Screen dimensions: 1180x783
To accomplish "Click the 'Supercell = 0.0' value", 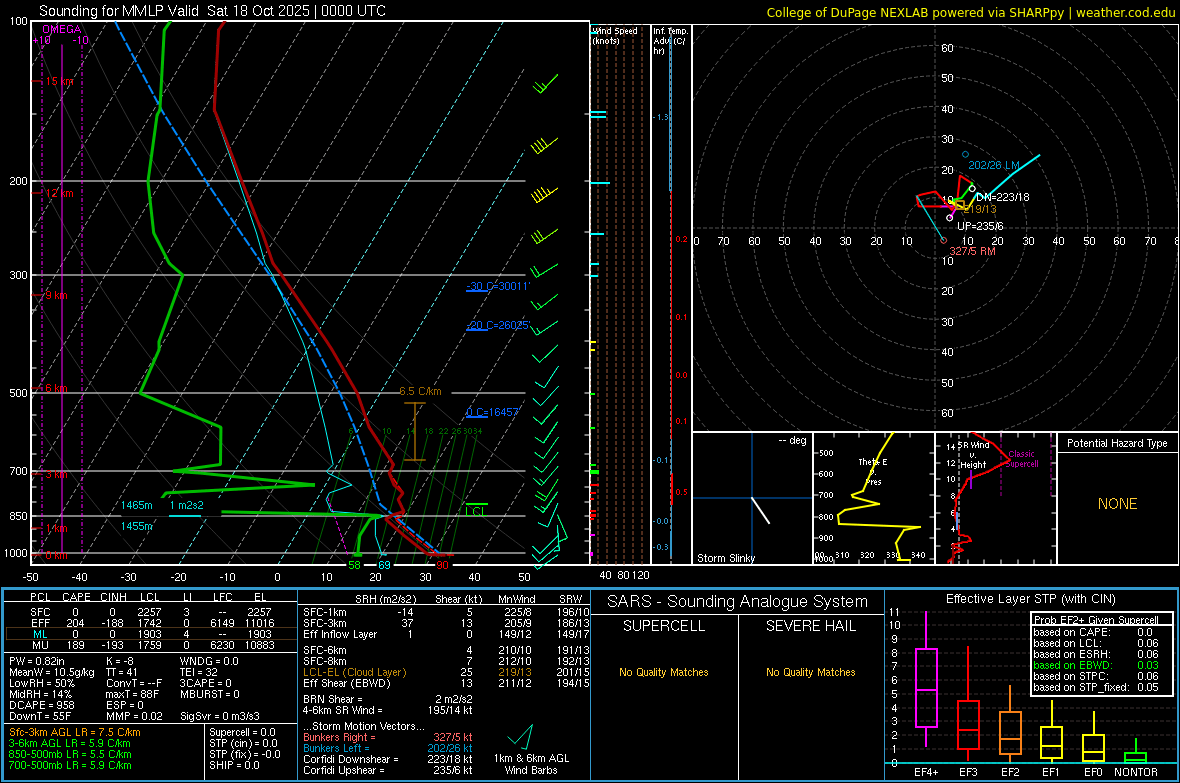I will [242, 732].
